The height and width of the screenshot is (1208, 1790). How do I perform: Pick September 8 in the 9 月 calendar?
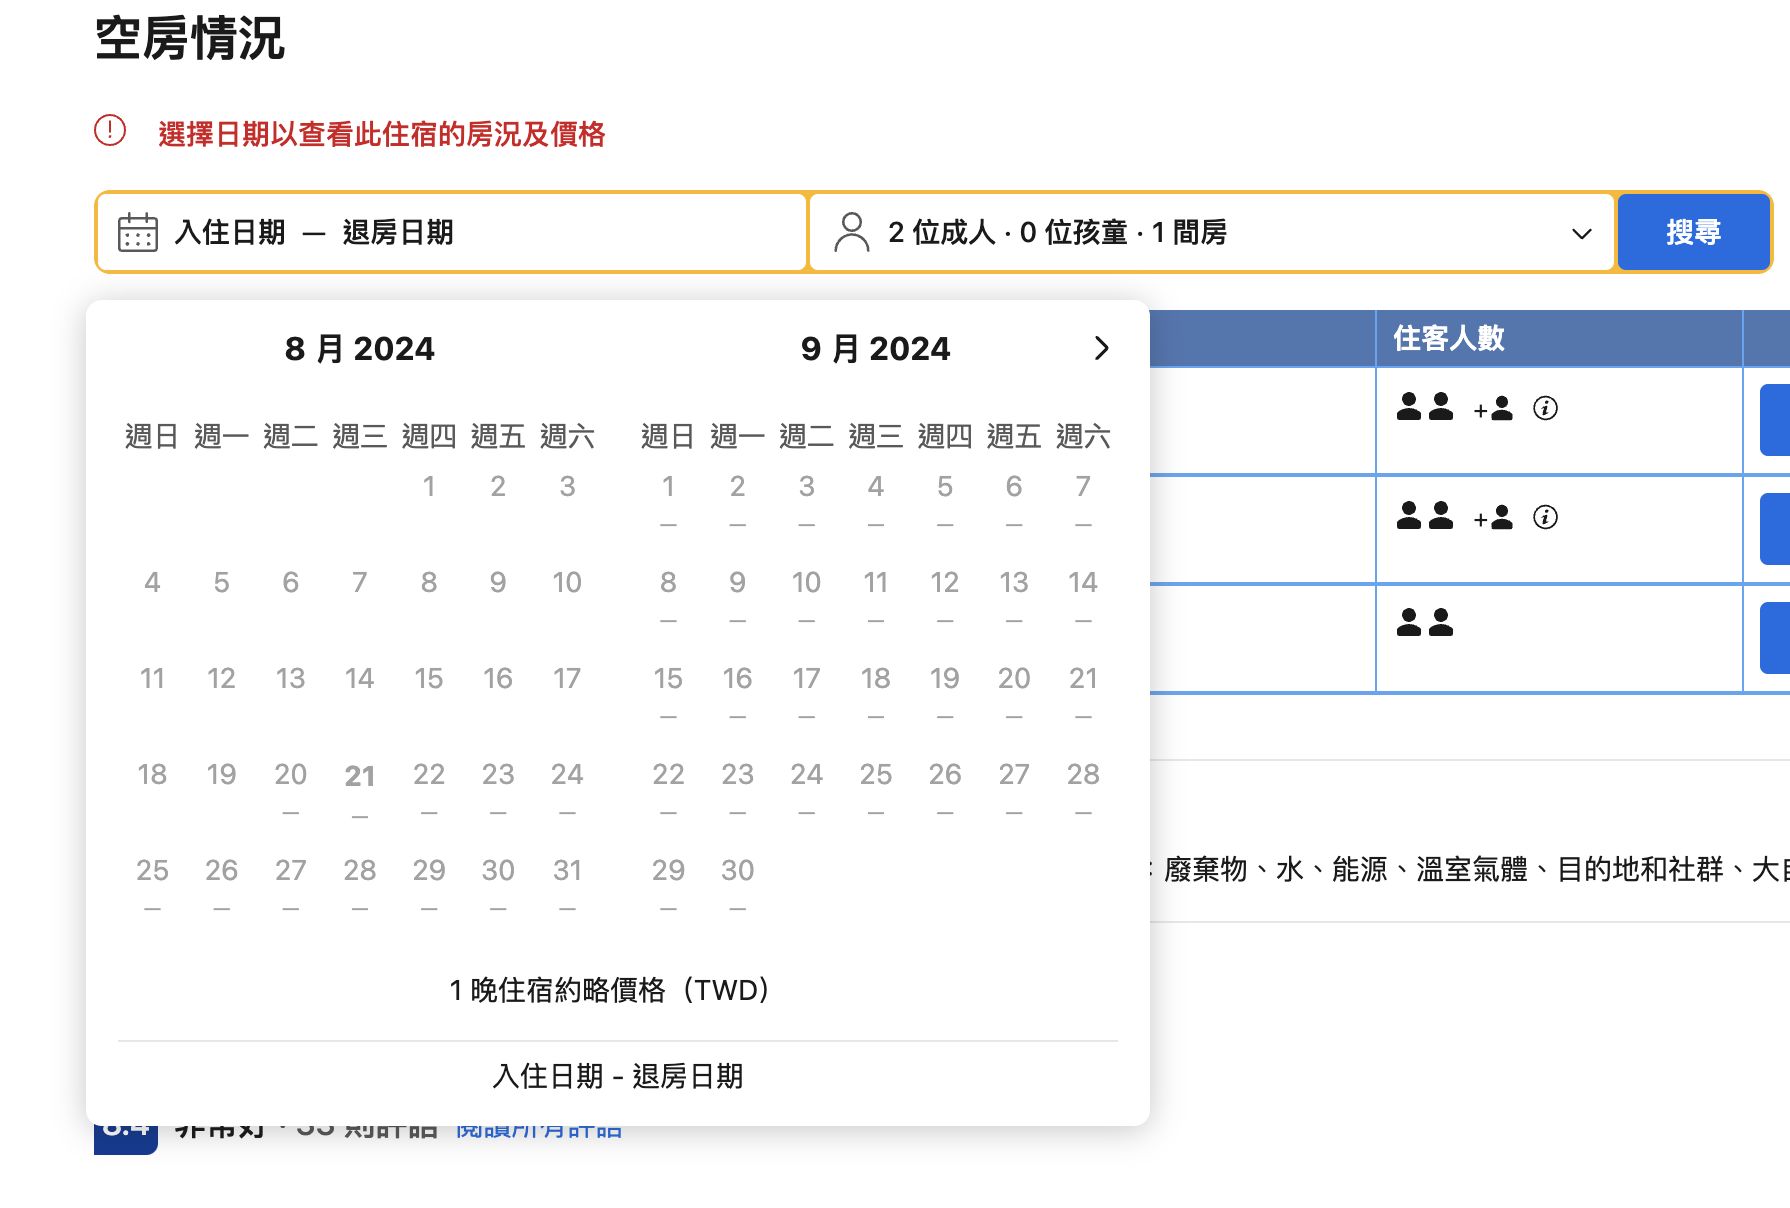(668, 596)
